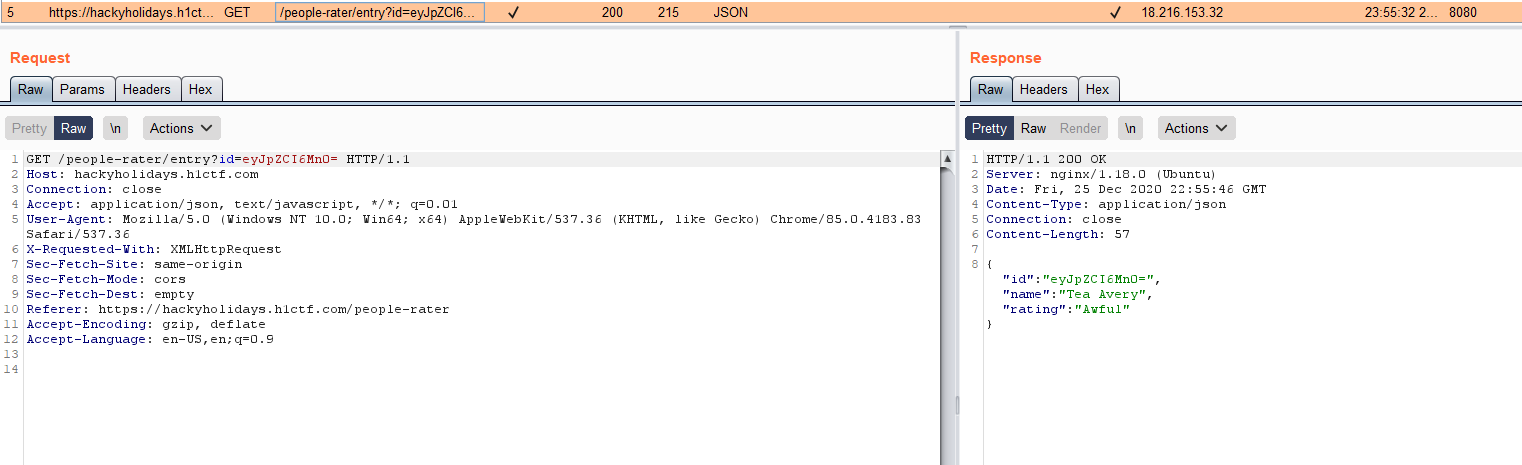Show the request Hex tab

point(200,89)
